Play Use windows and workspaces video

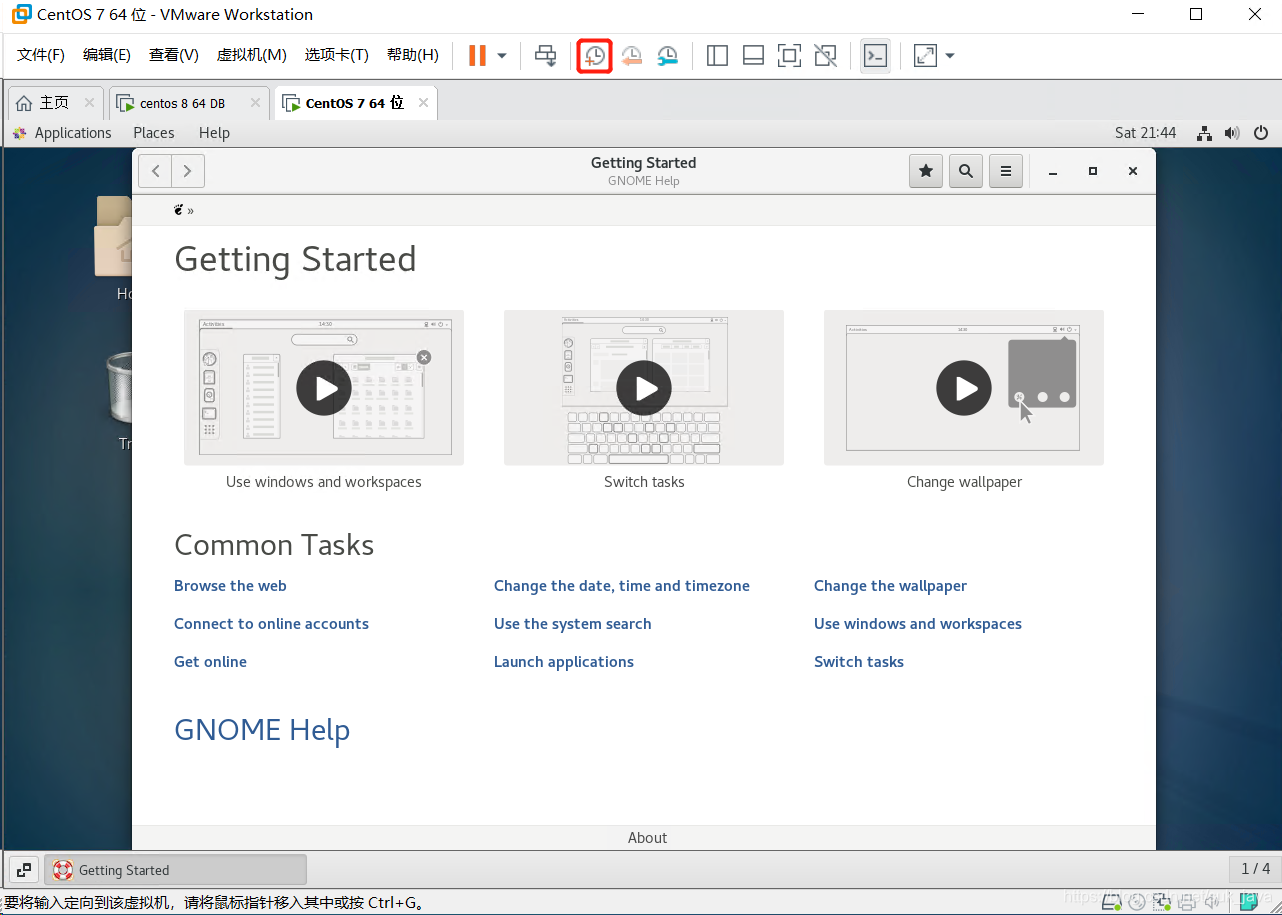point(324,388)
